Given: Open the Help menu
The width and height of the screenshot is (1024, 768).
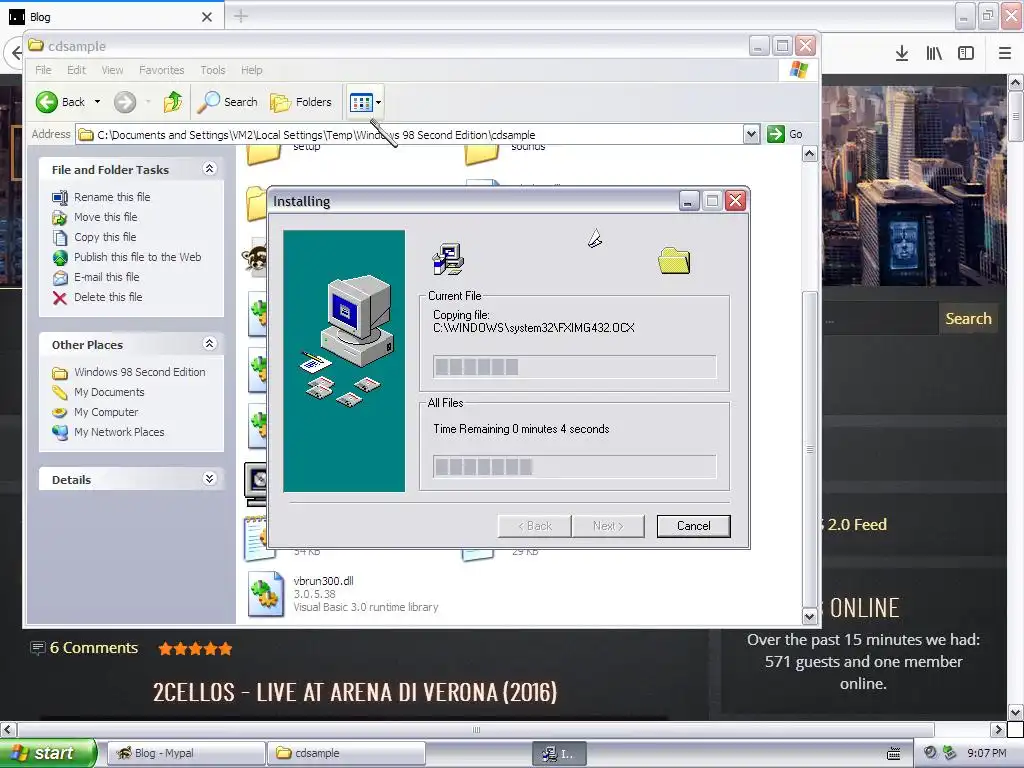Looking at the screenshot, I should click(251, 70).
